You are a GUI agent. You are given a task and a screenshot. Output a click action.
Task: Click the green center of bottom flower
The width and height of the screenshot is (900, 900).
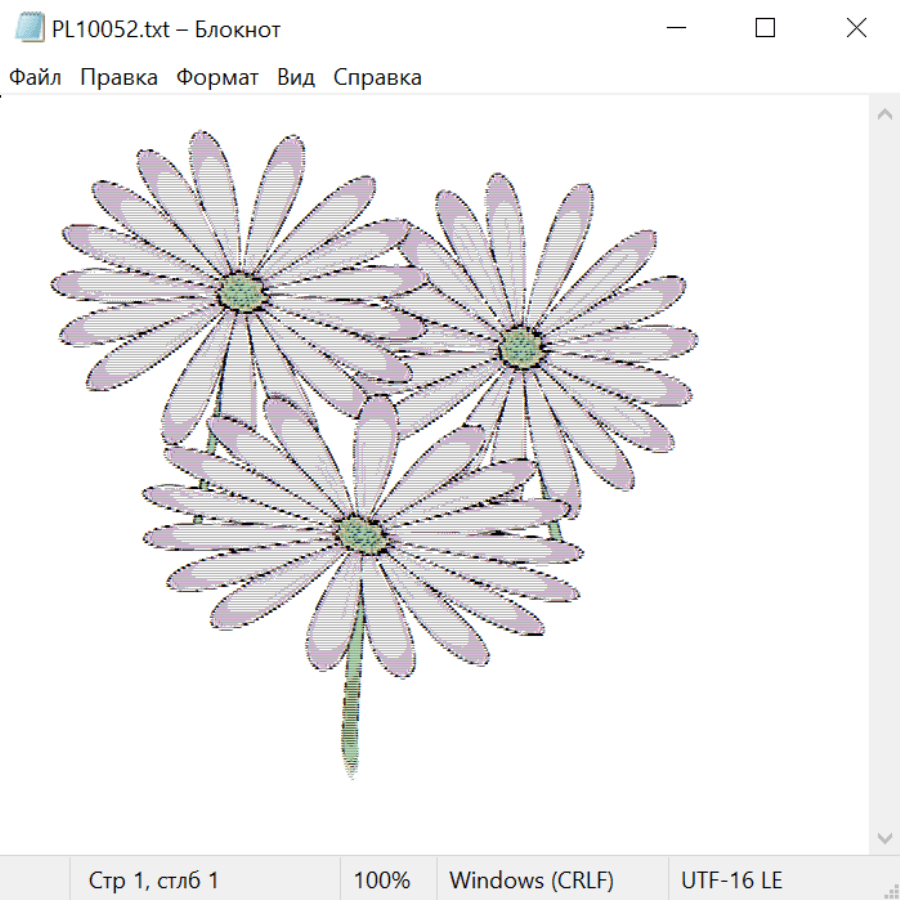tap(359, 534)
